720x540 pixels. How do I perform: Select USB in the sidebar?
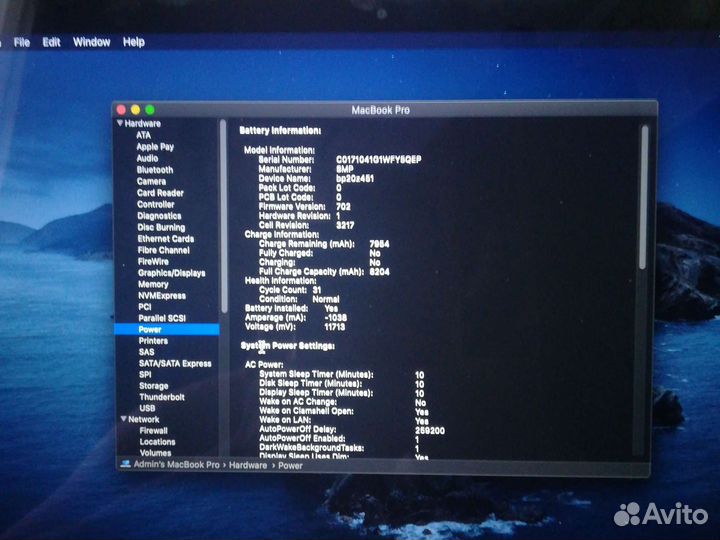coord(147,408)
